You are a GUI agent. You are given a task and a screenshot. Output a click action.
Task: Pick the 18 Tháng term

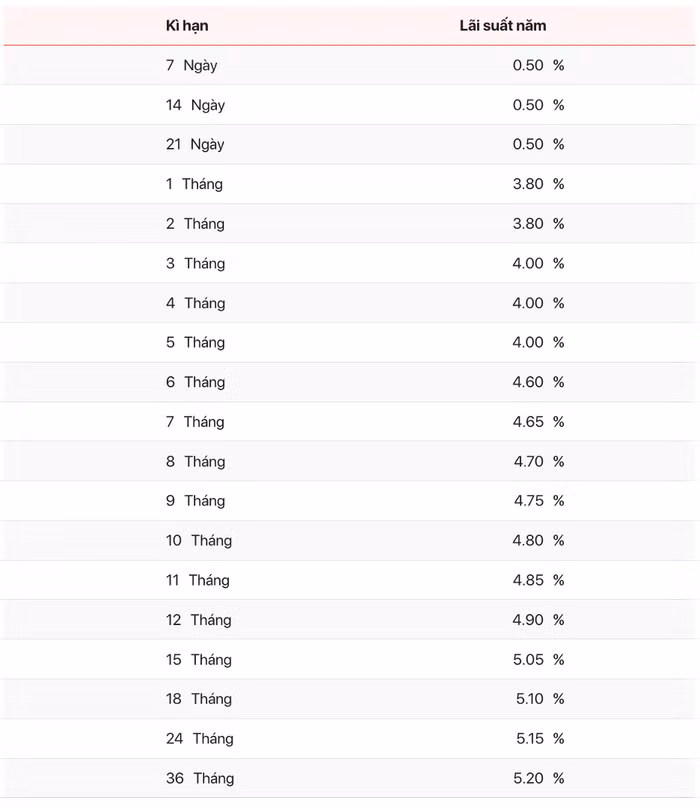(x=198, y=699)
